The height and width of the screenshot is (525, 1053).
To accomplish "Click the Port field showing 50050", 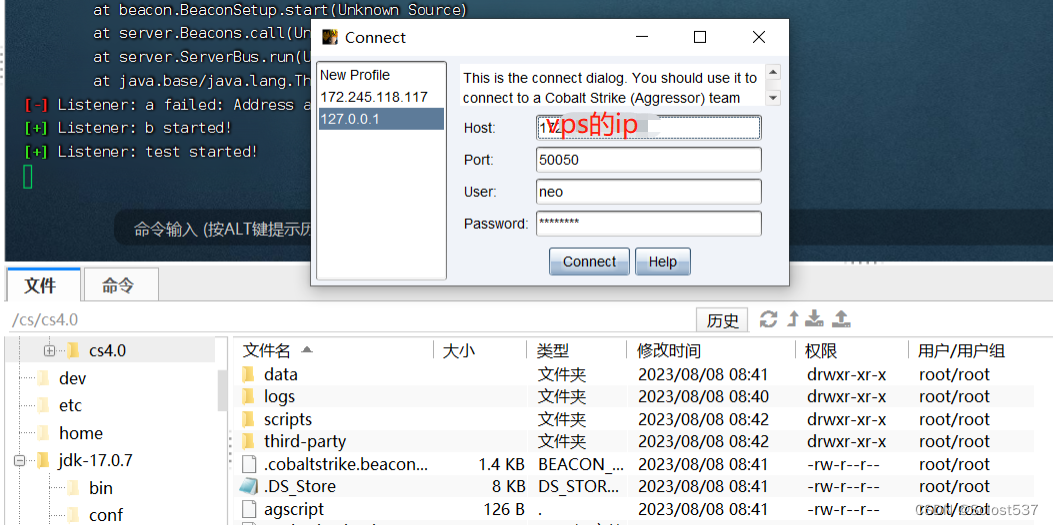I will [649, 160].
